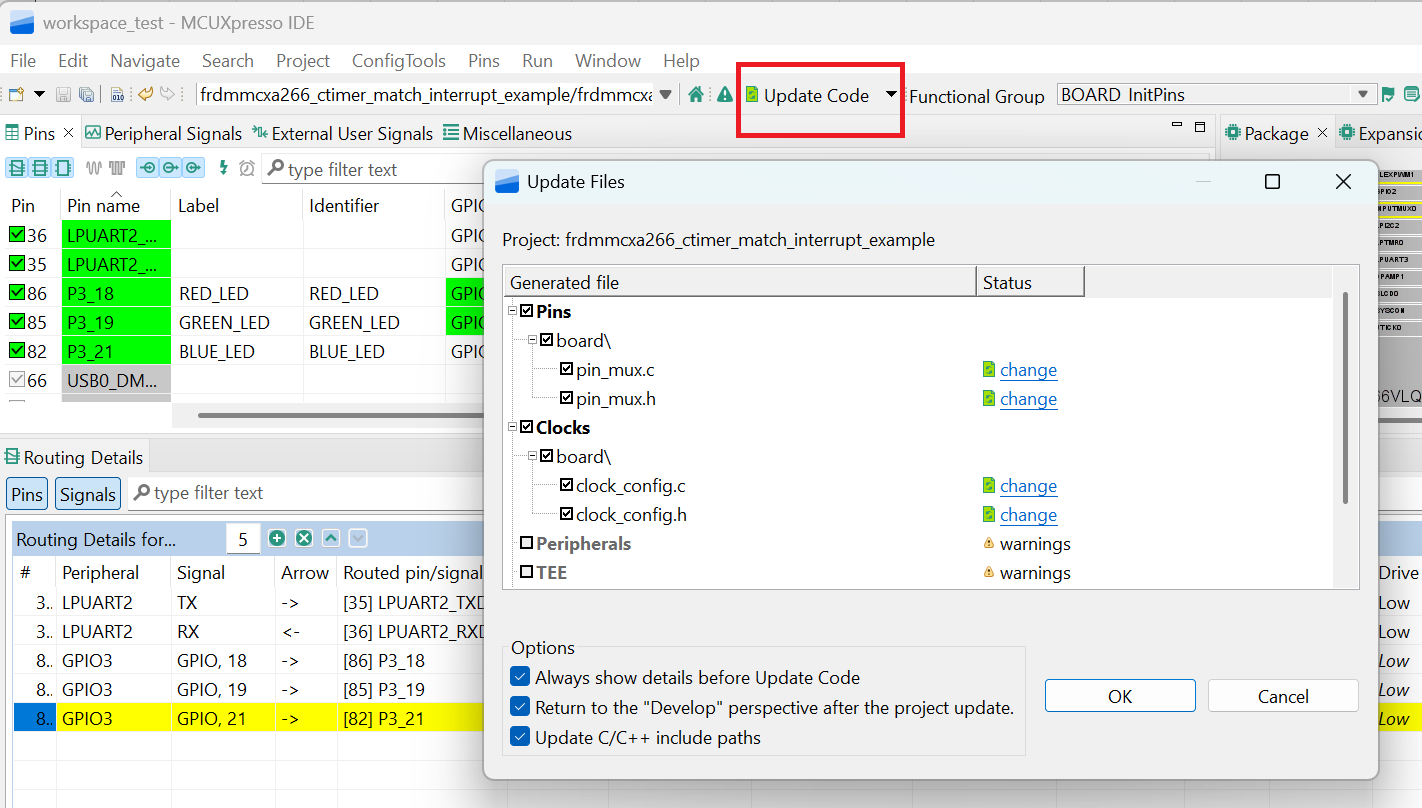Image resolution: width=1422 pixels, height=808 pixels.
Task: Click the change link beside clock_config.c
Action: (1029, 485)
